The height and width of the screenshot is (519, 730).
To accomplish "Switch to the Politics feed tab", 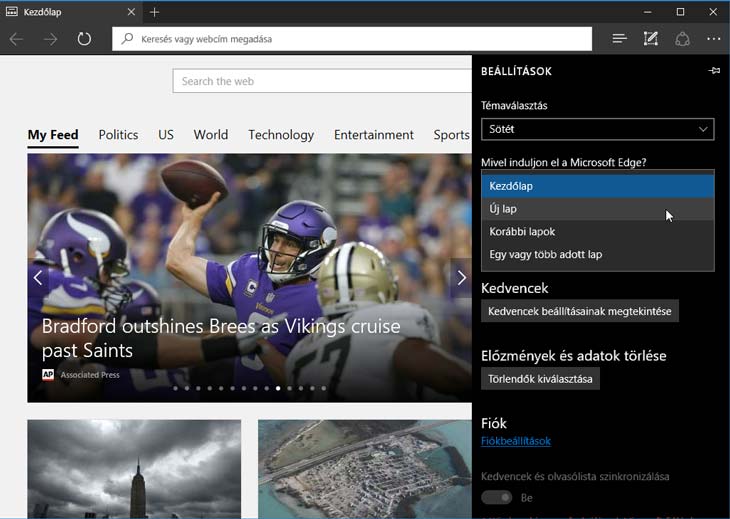I will 118,135.
